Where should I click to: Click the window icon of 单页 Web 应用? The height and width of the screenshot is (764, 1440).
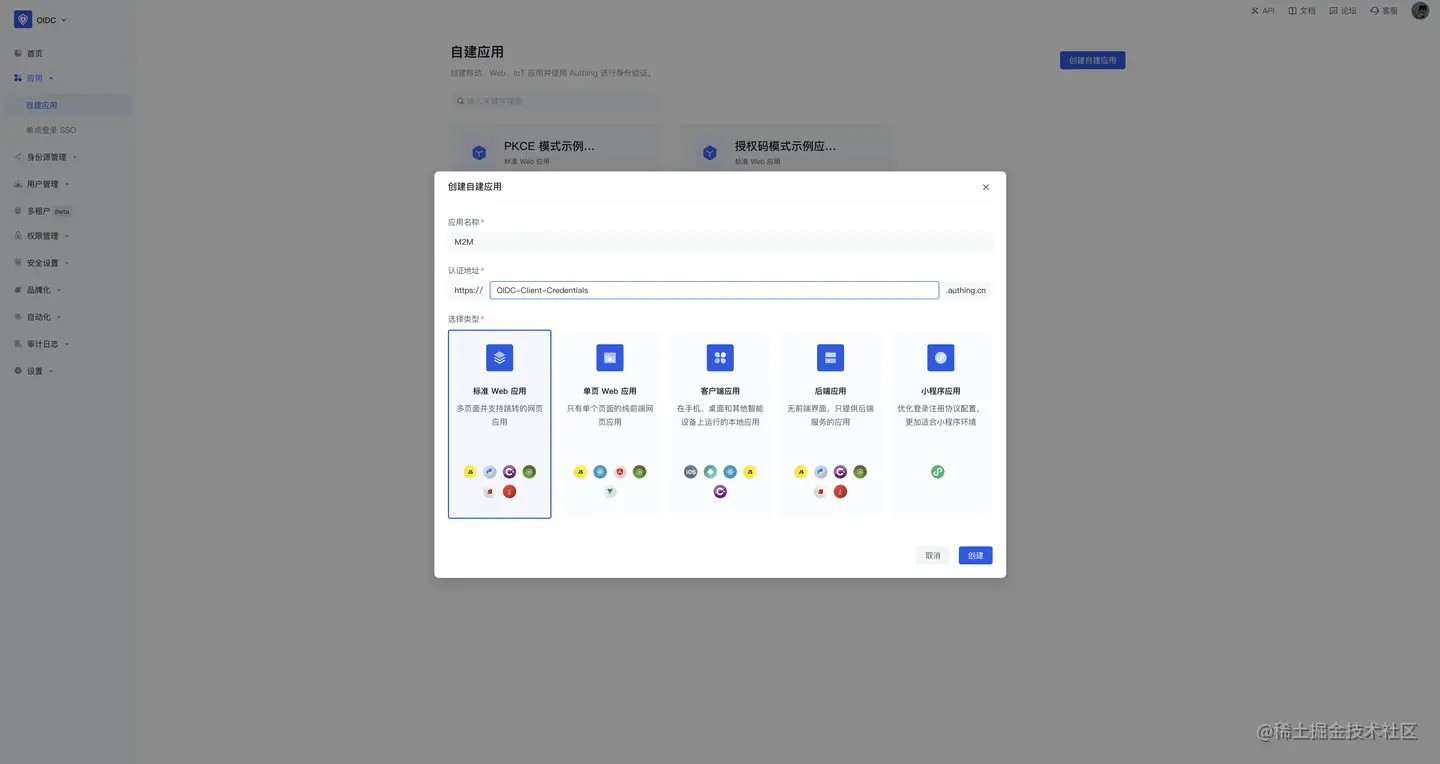(x=610, y=358)
